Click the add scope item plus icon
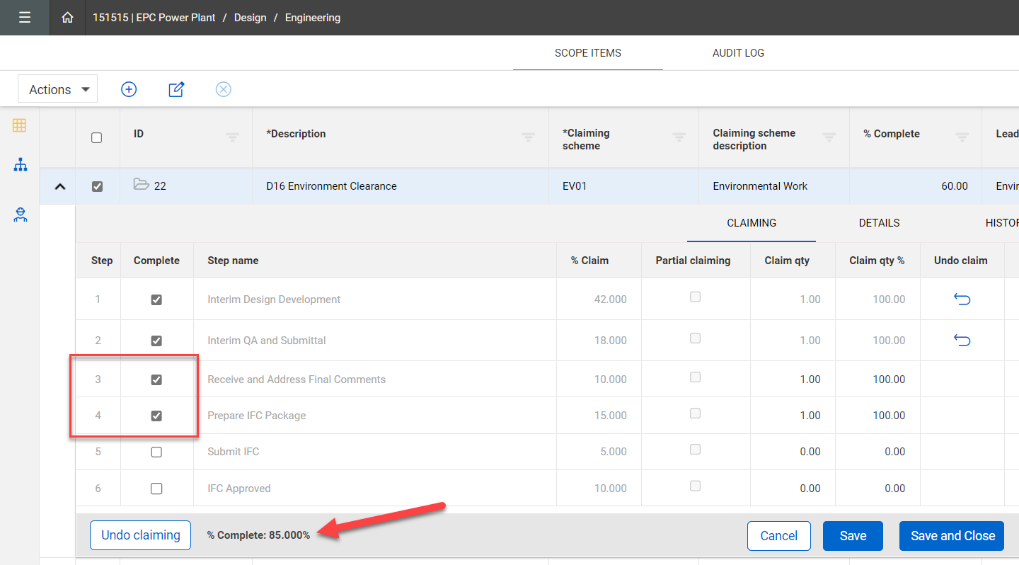Viewport: 1019px width, 565px height. pos(129,89)
